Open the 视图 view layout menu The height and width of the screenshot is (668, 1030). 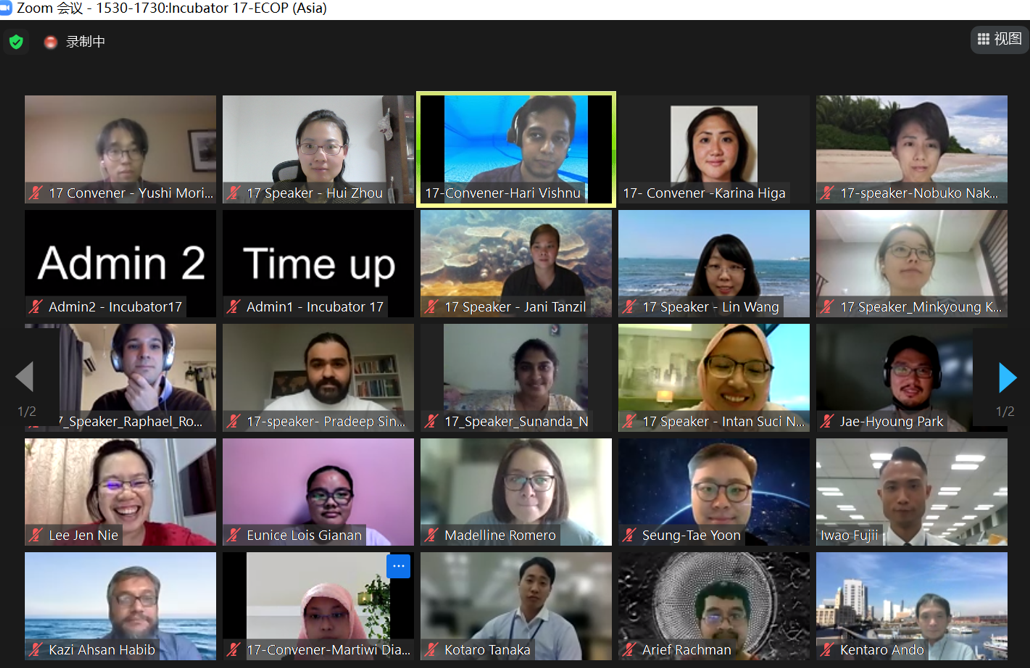[x=999, y=39]
